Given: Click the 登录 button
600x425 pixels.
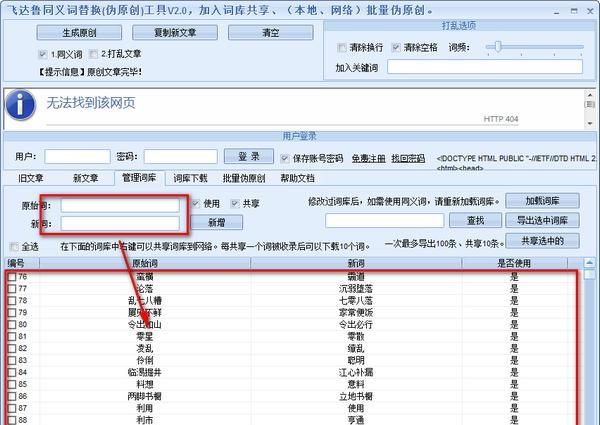Looking at the screenshot, I should coord(249,156).
